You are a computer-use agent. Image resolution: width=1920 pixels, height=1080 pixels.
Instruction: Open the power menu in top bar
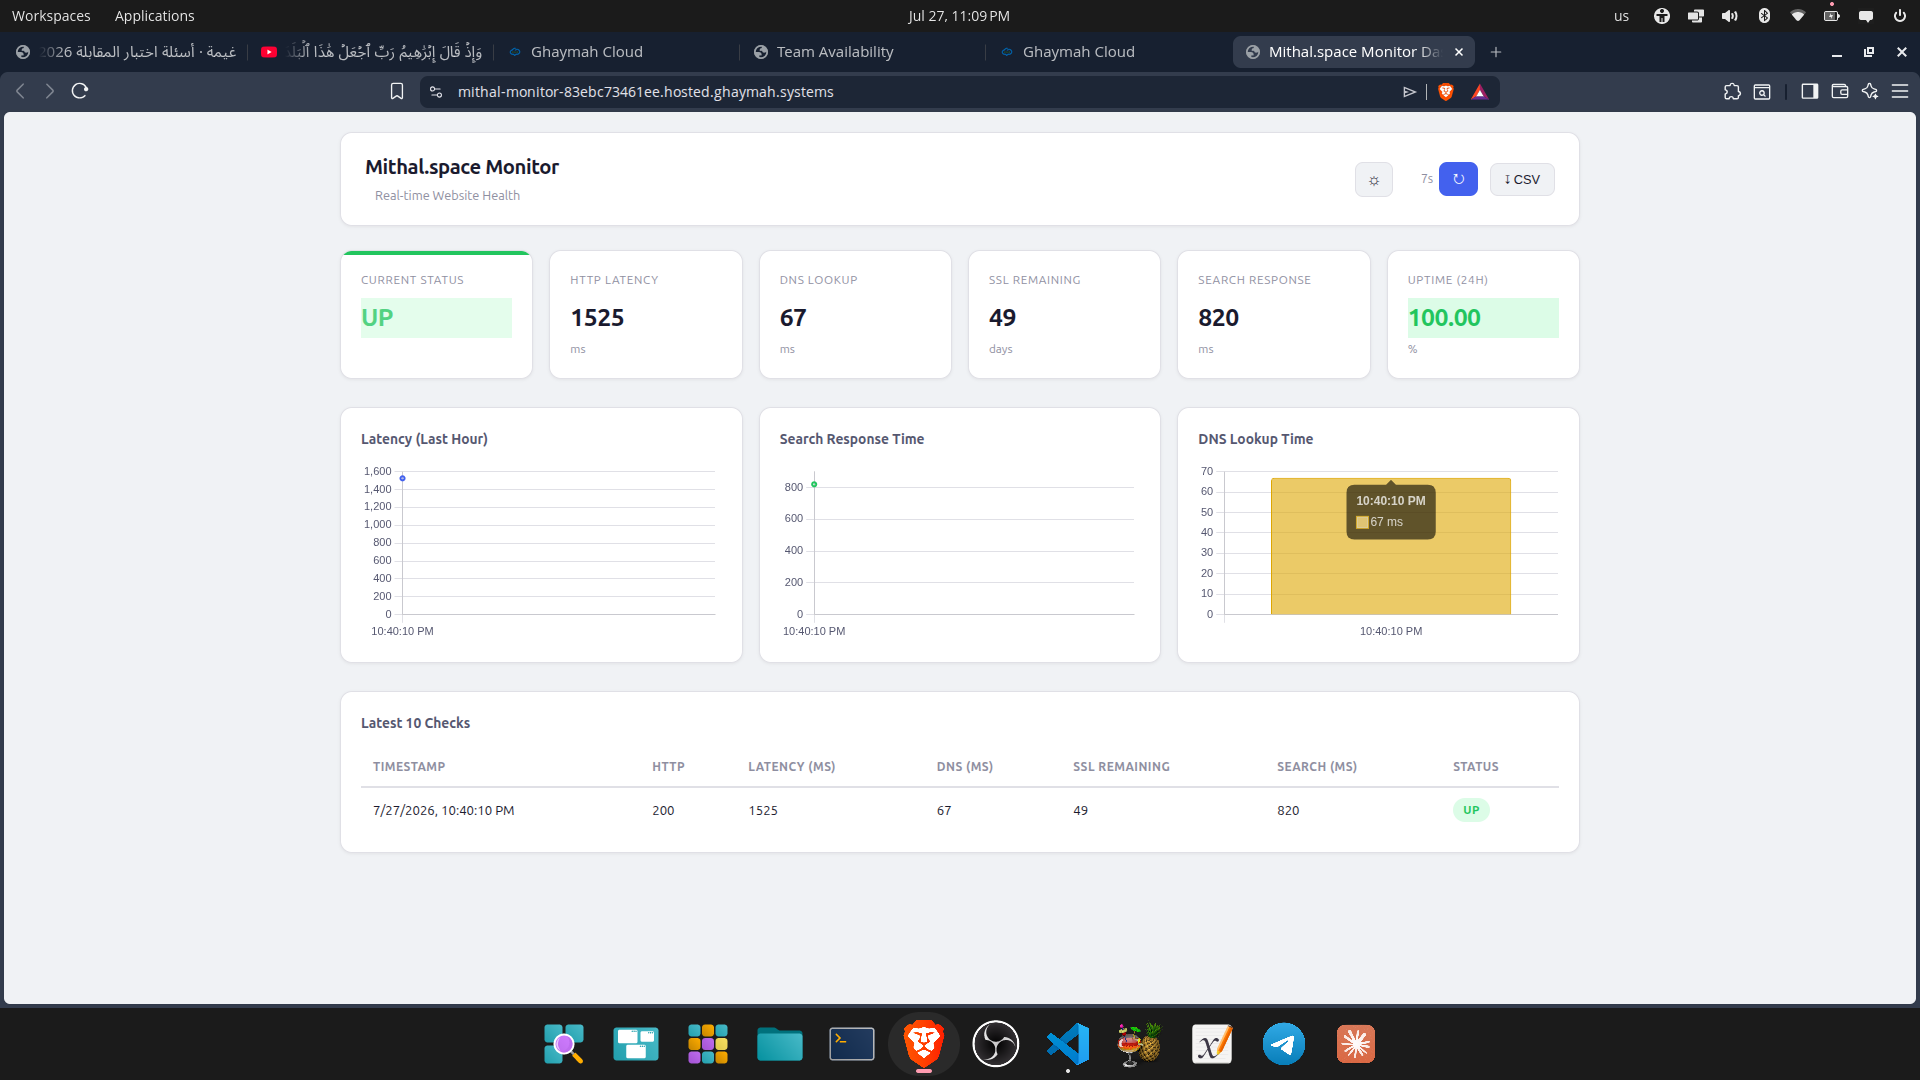coord(1899,16)
